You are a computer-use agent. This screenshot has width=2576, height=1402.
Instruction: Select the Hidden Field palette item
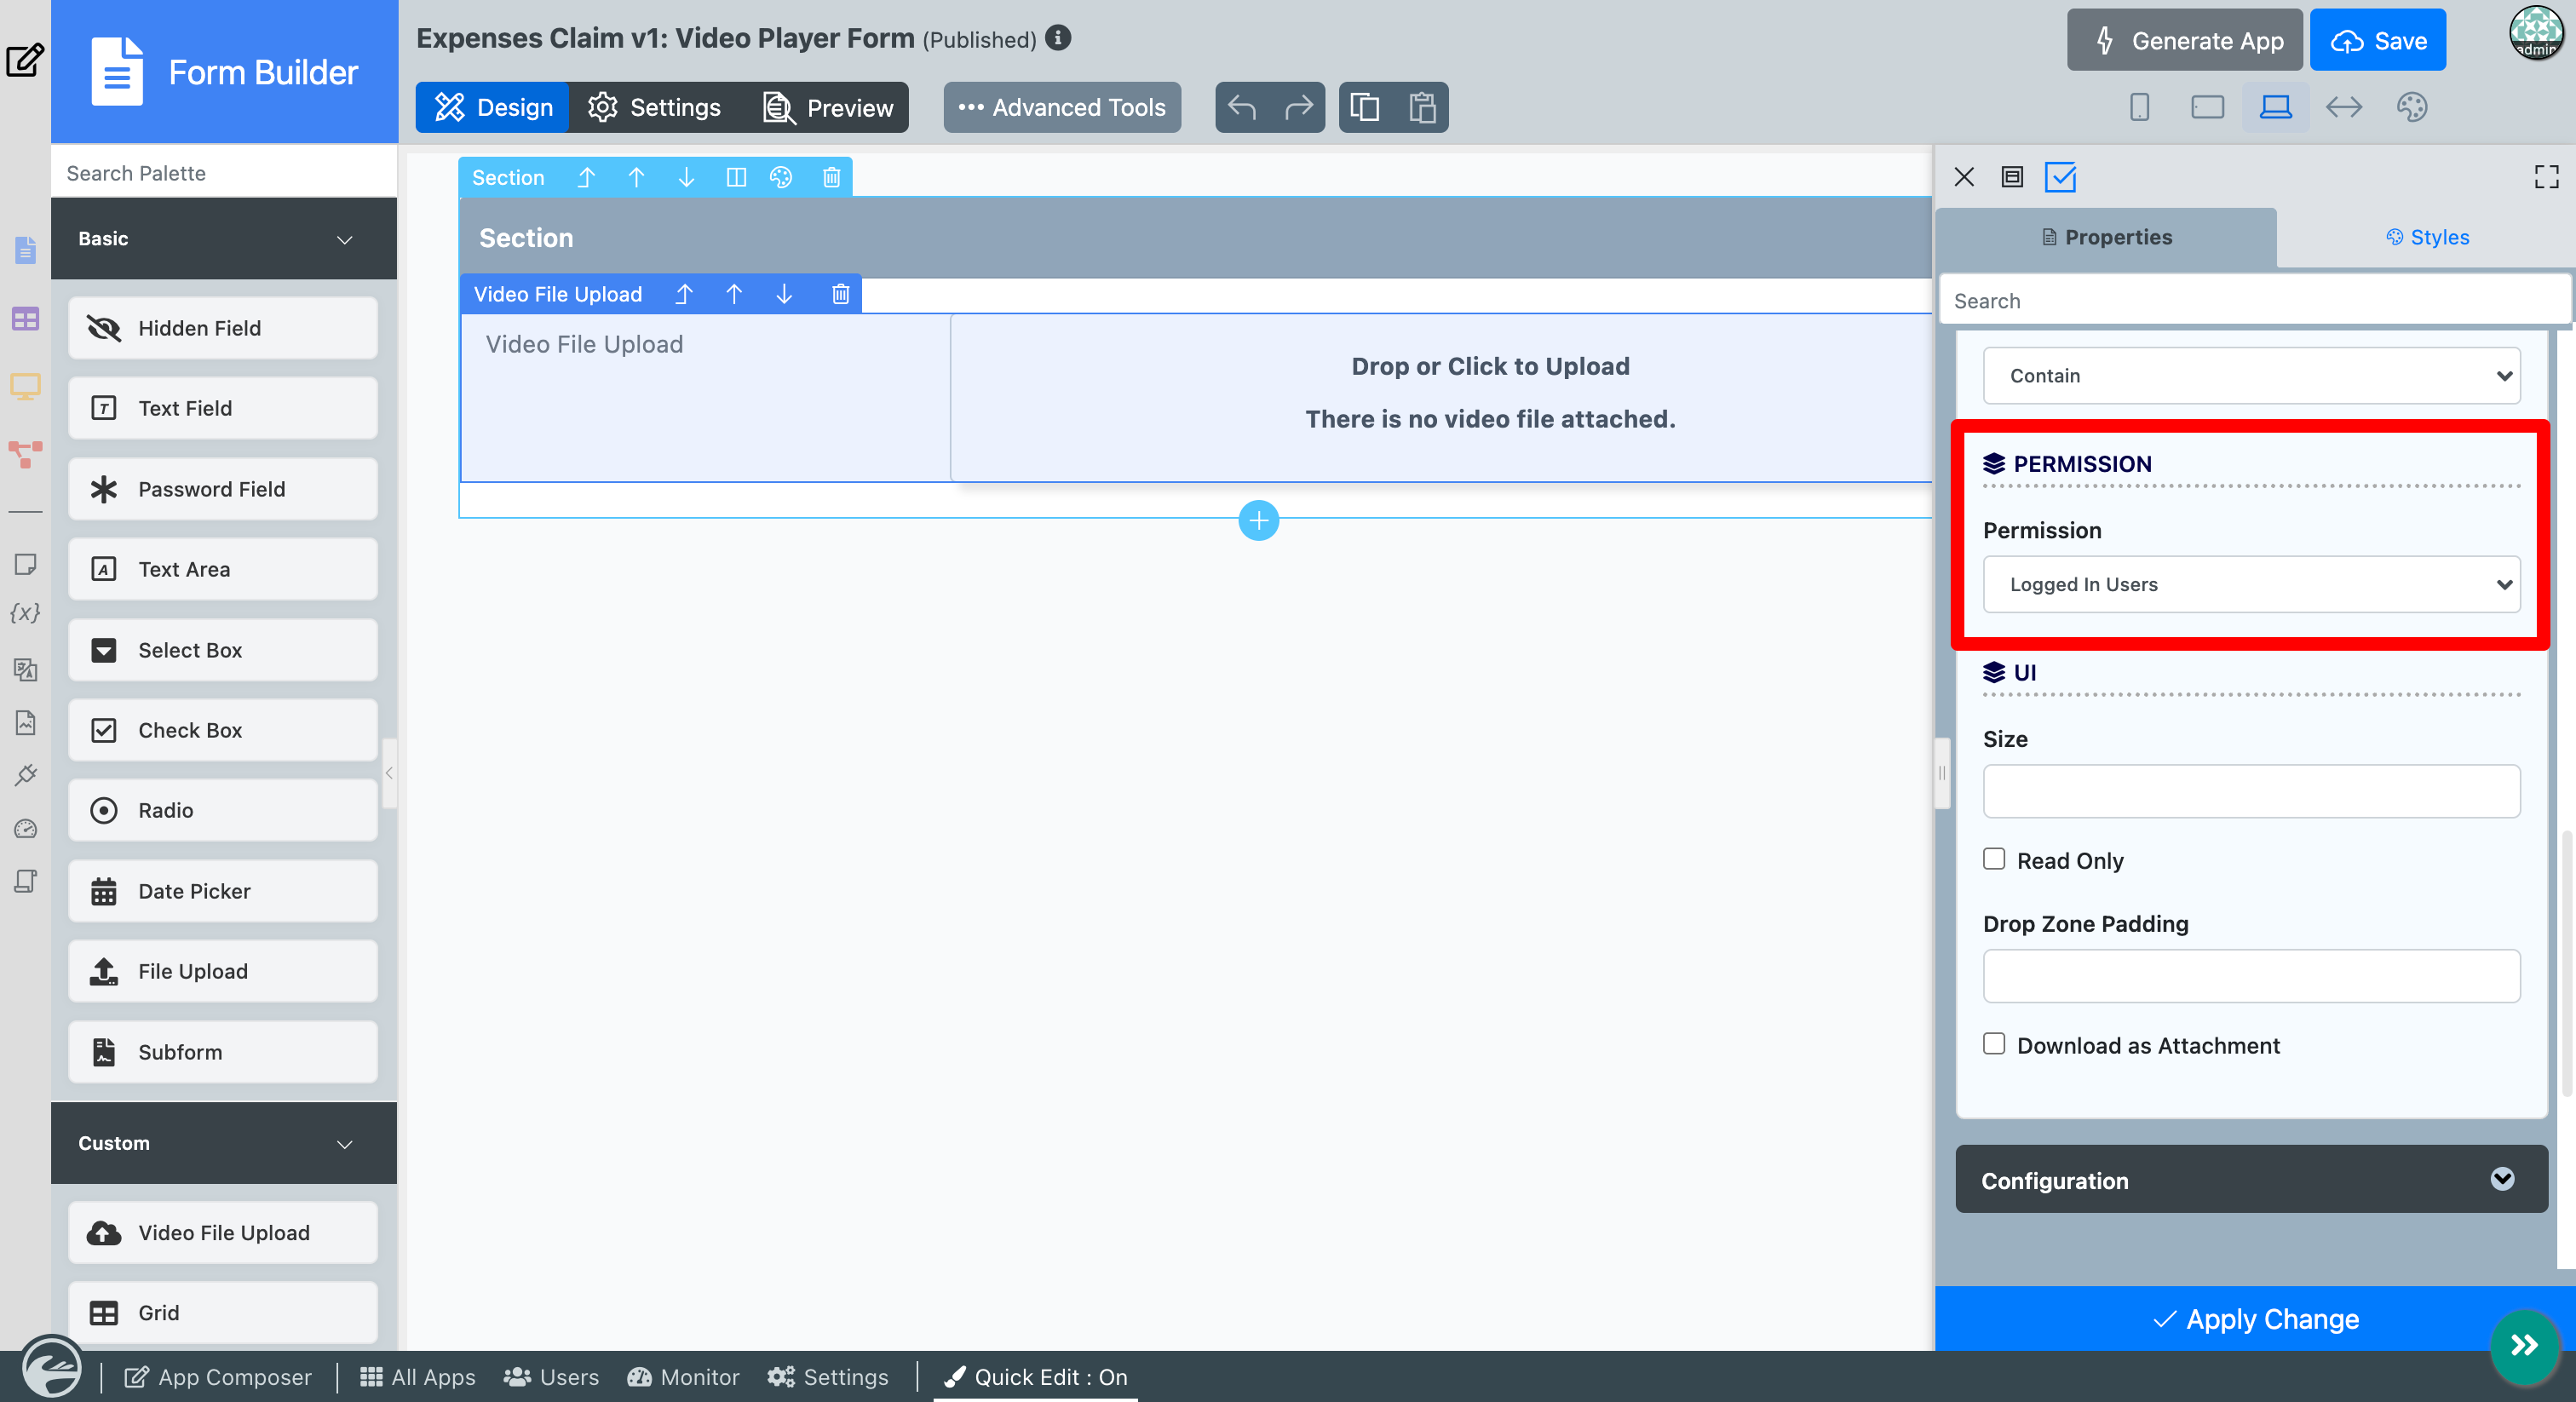coord(223,328)
